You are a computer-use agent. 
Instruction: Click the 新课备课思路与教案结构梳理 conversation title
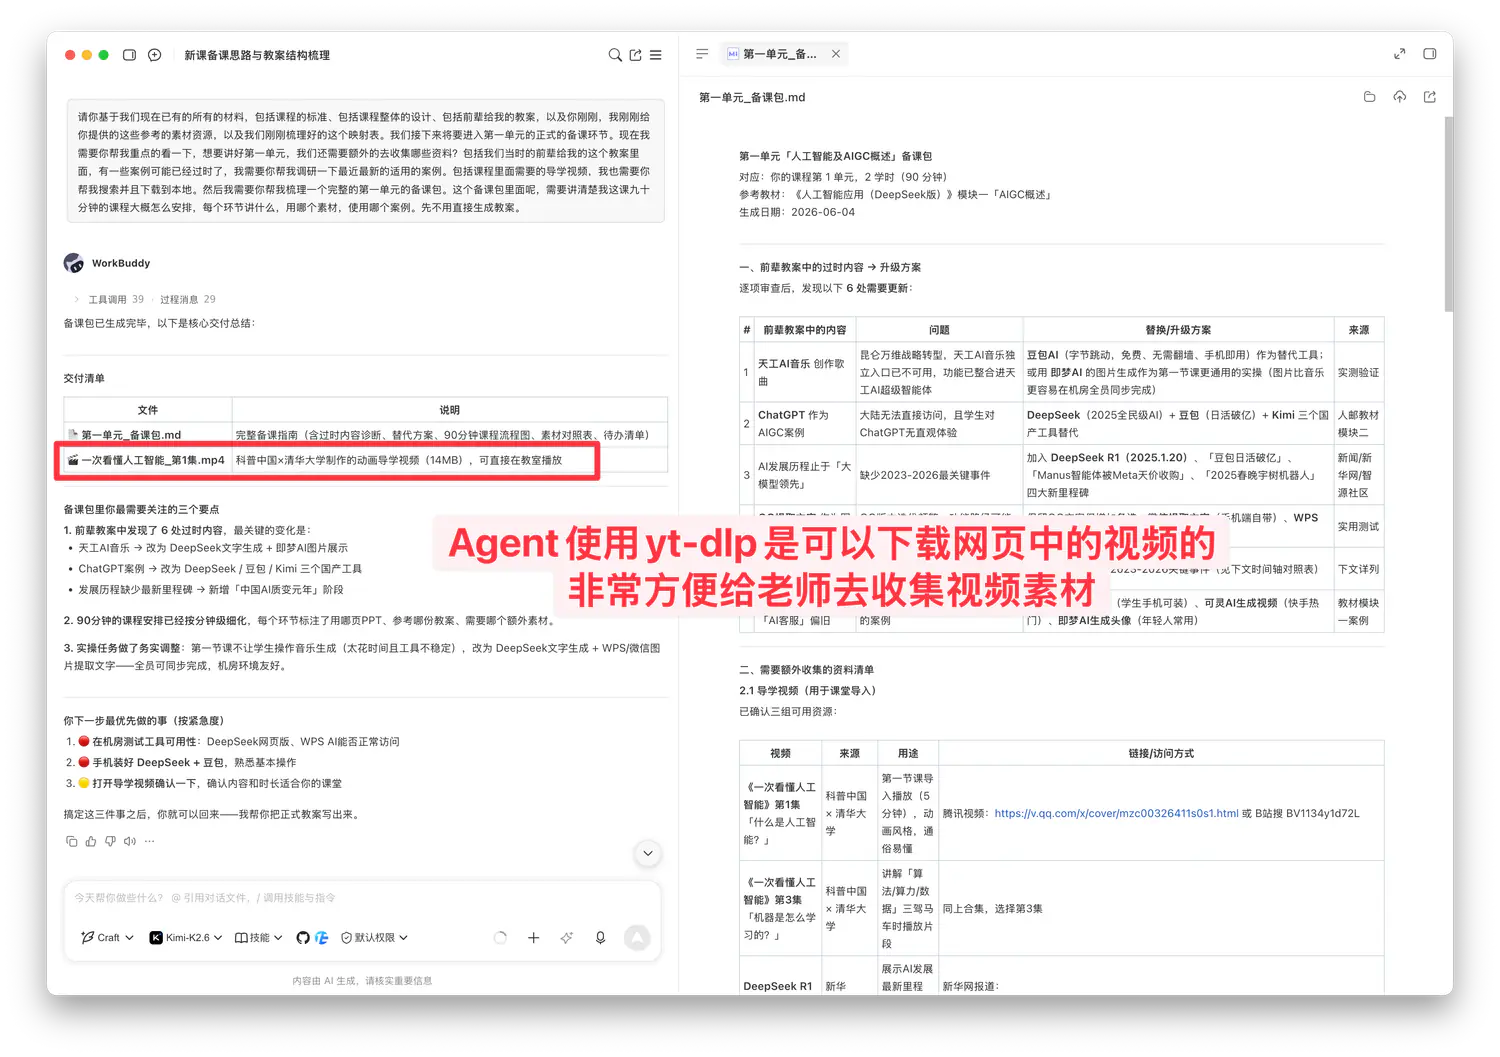tap(257, 55)
